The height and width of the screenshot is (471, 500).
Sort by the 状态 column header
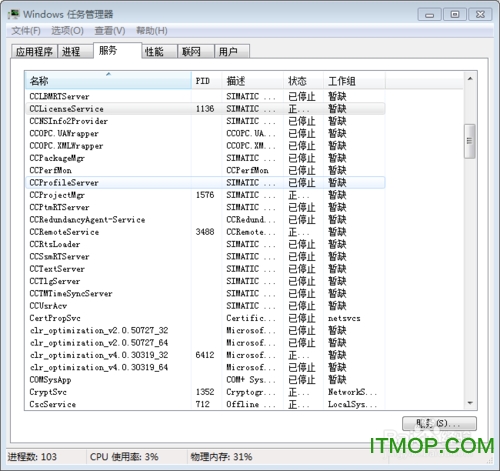(x=303, y=80)
